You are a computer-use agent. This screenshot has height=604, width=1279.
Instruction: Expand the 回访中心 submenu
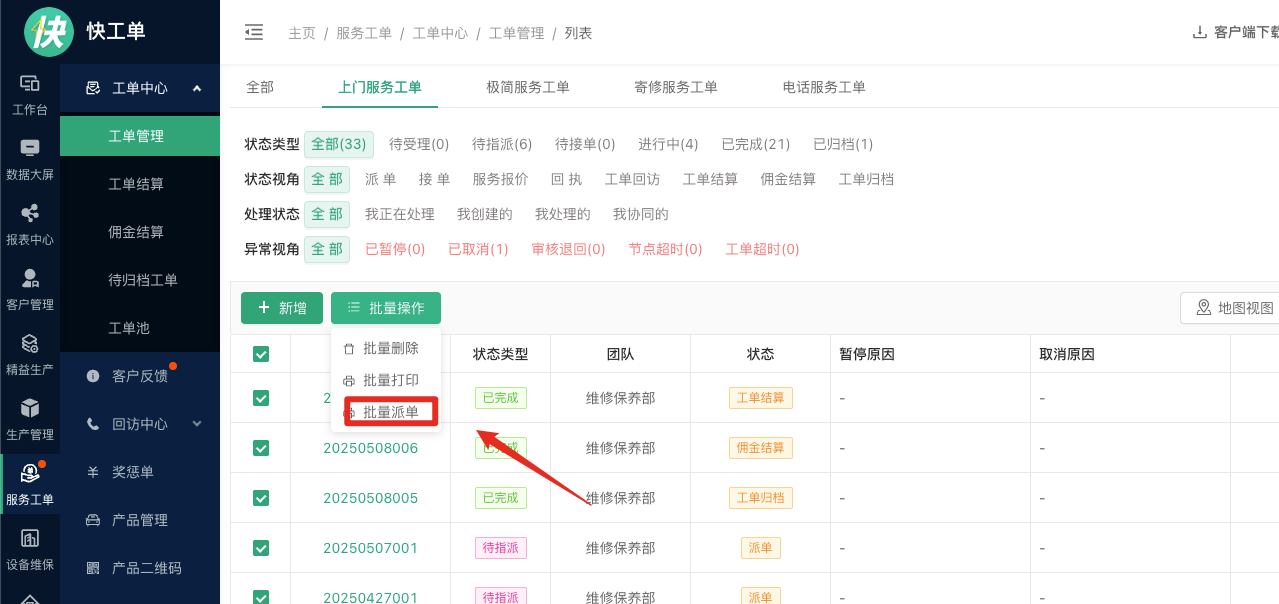tap(197, 424)
